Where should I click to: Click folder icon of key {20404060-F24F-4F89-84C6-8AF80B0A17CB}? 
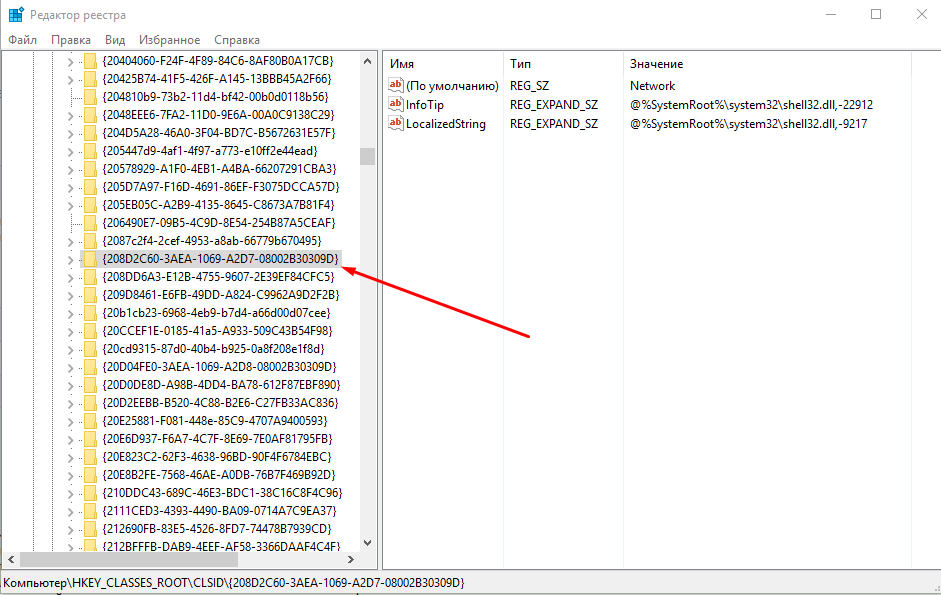pyautogui.click(x=90, y=61)
